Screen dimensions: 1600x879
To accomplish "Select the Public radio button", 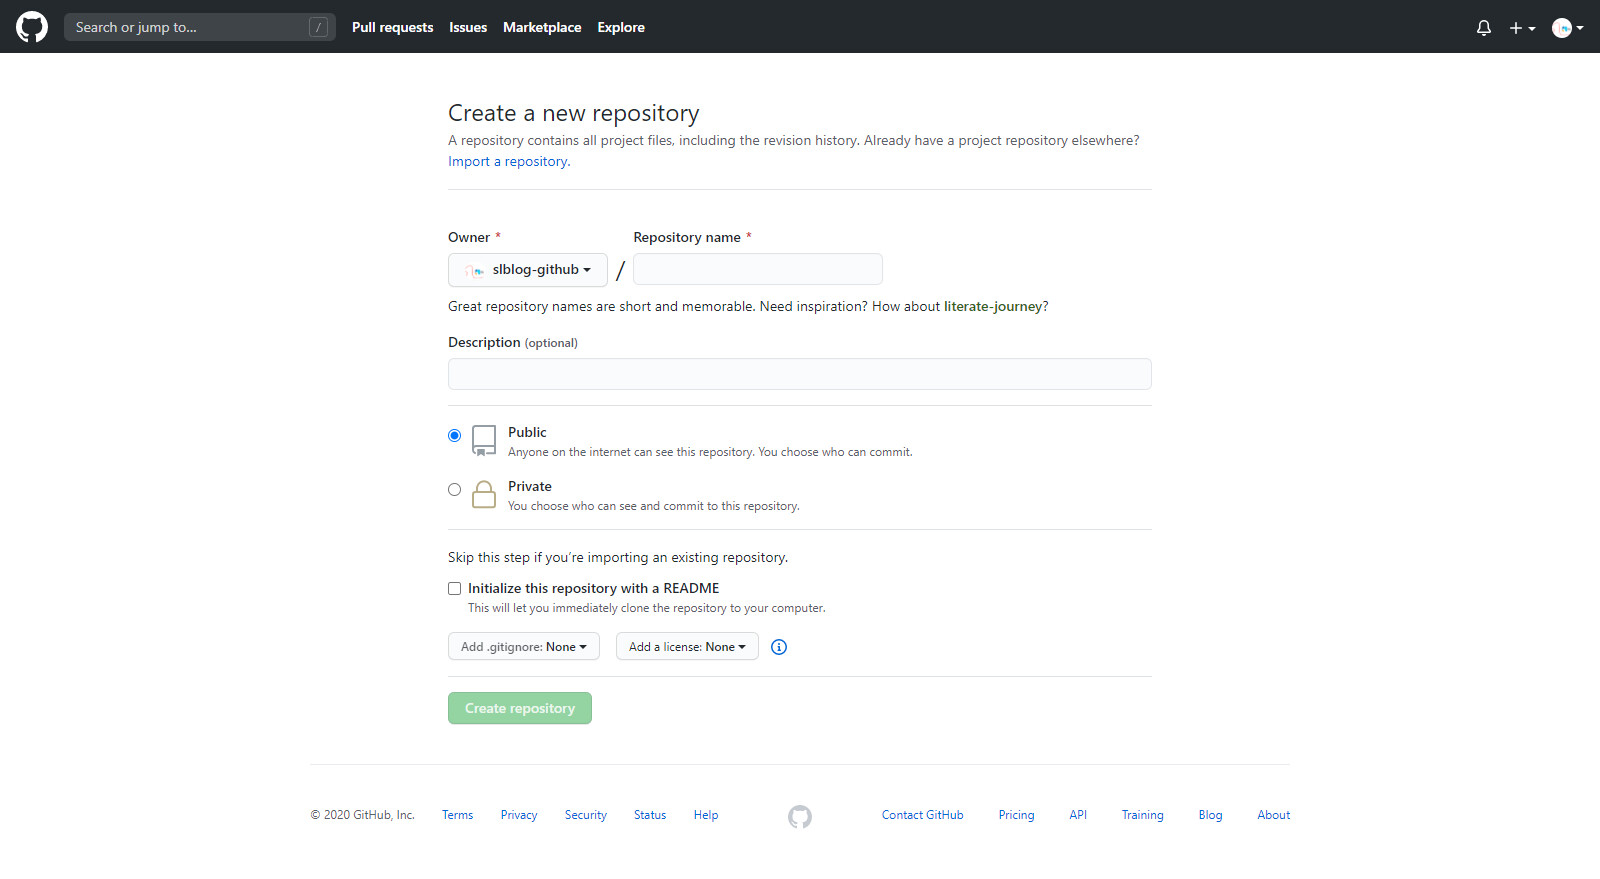I will tap(455, 435).
